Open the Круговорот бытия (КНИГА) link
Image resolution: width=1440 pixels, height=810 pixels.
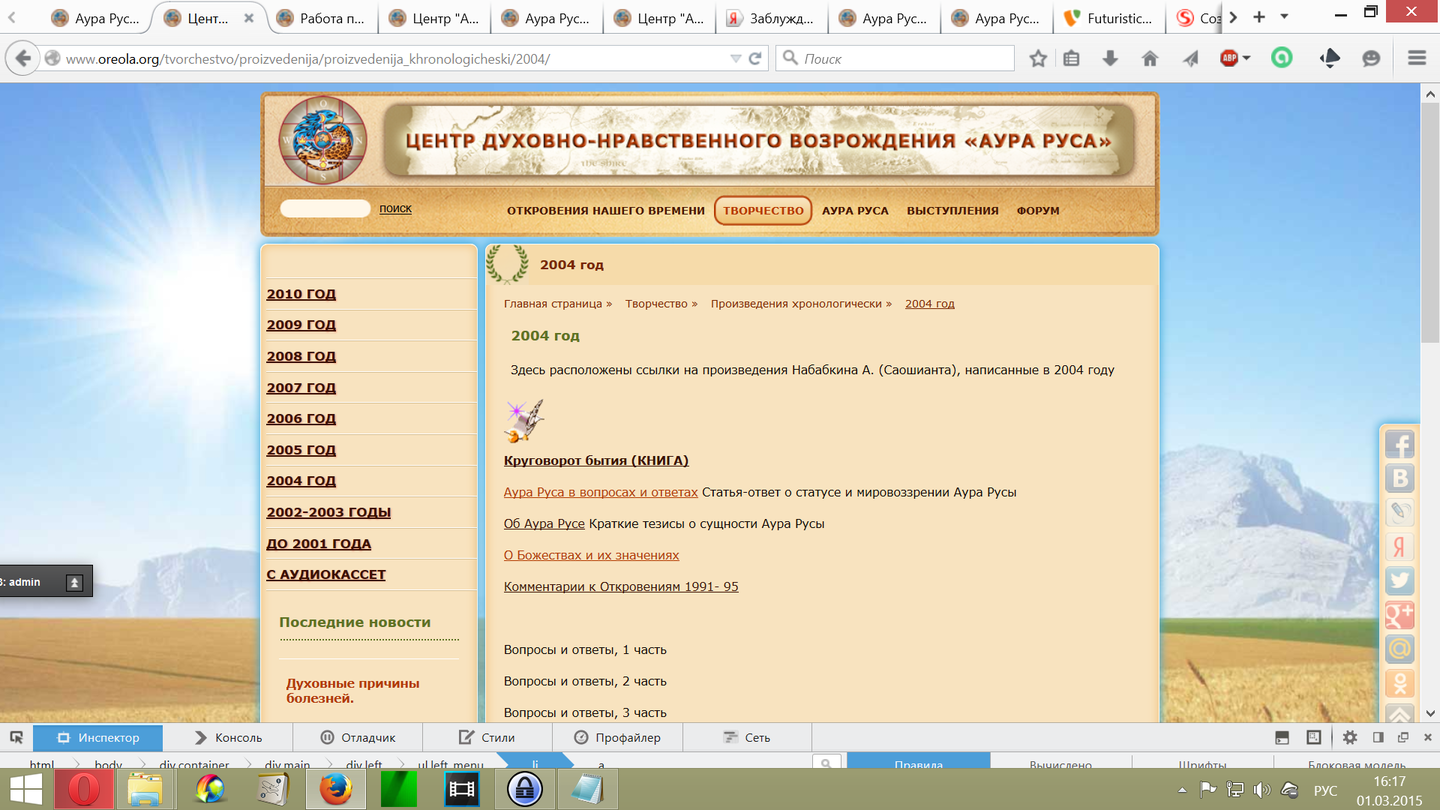point(596,461)
